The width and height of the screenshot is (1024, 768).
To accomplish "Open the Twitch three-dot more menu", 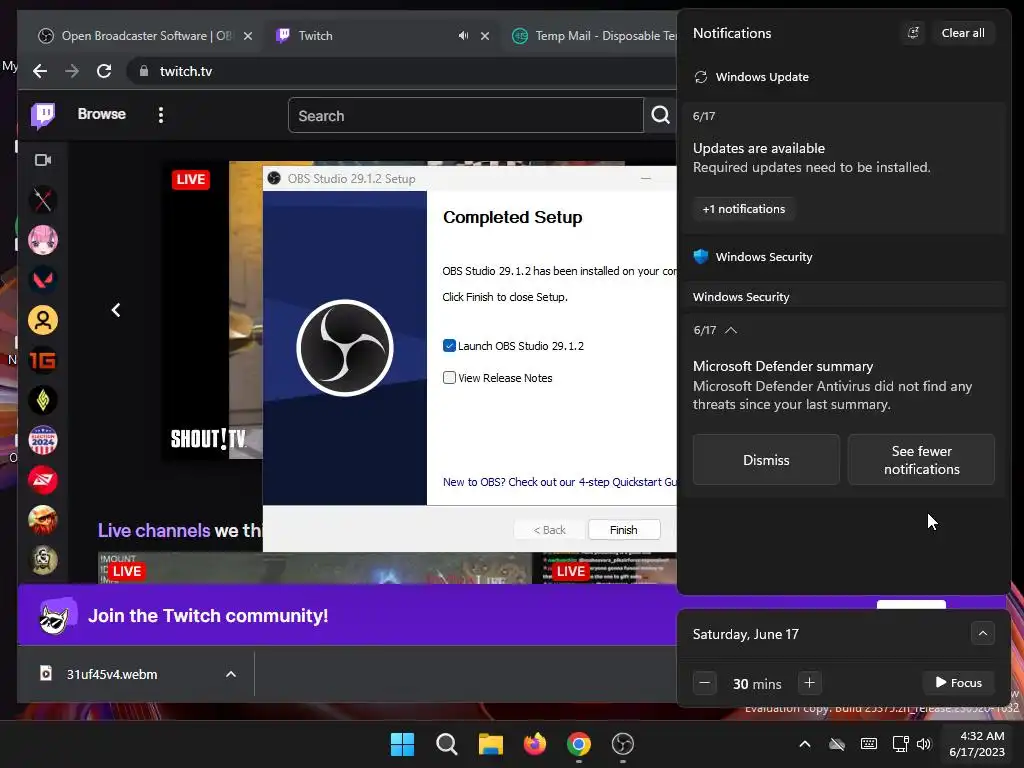I will click(161, 115).
